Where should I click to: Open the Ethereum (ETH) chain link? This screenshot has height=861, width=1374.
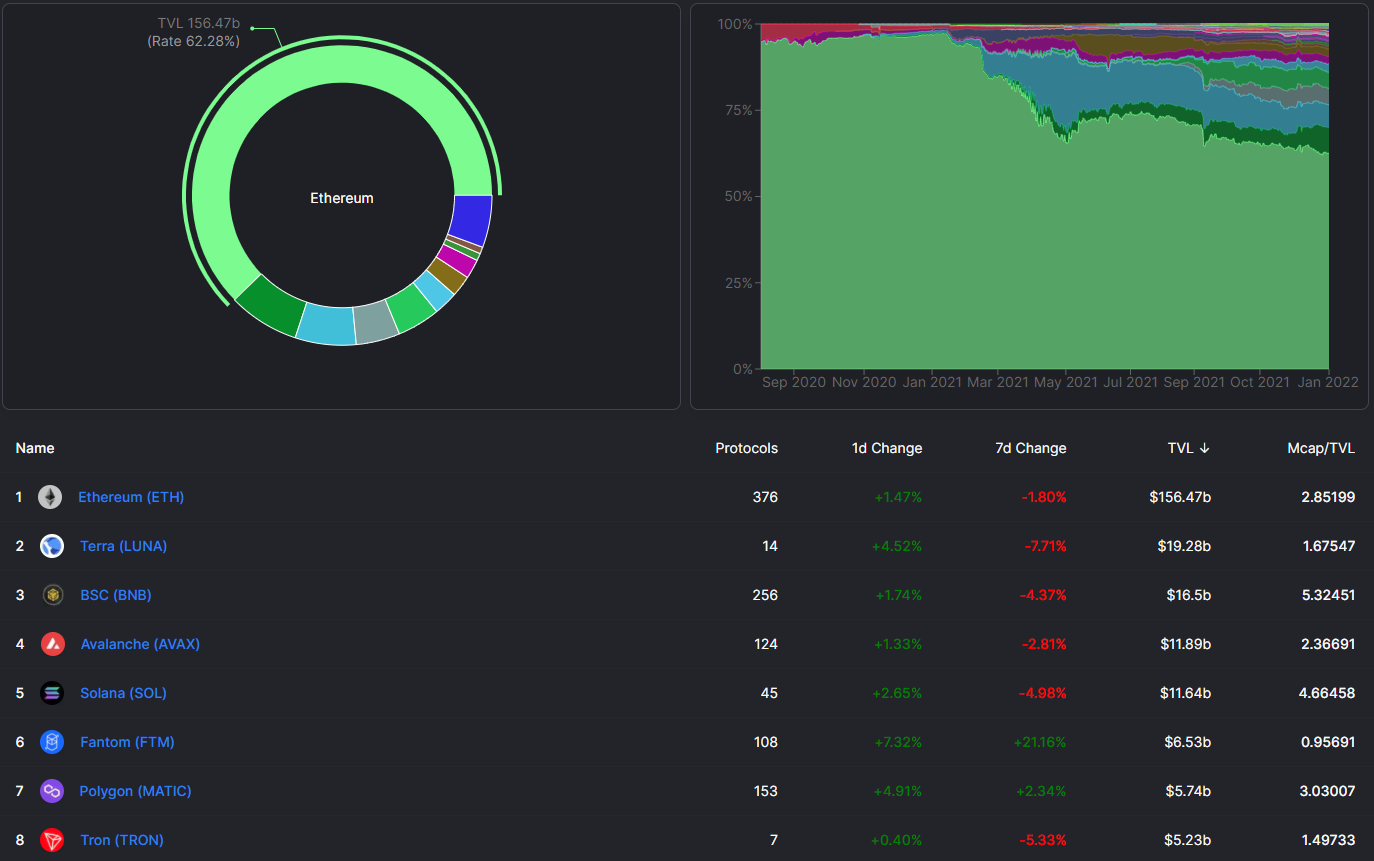point(131,497)
